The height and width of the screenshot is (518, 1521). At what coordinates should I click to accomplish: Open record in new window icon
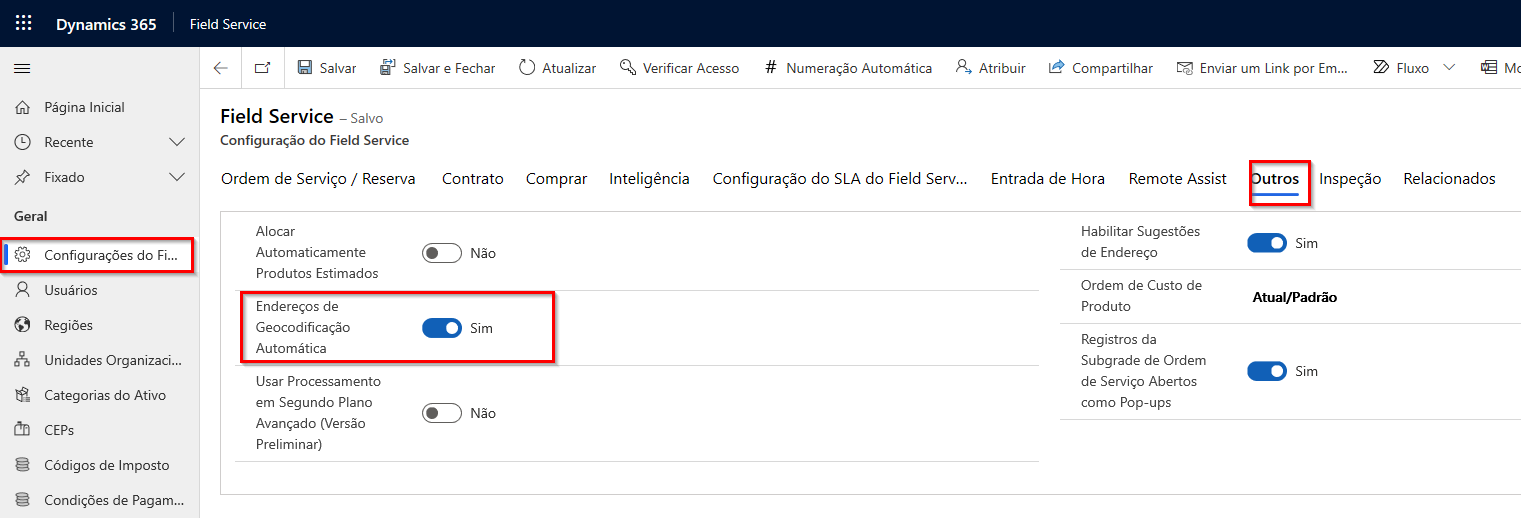coord(262,68)
